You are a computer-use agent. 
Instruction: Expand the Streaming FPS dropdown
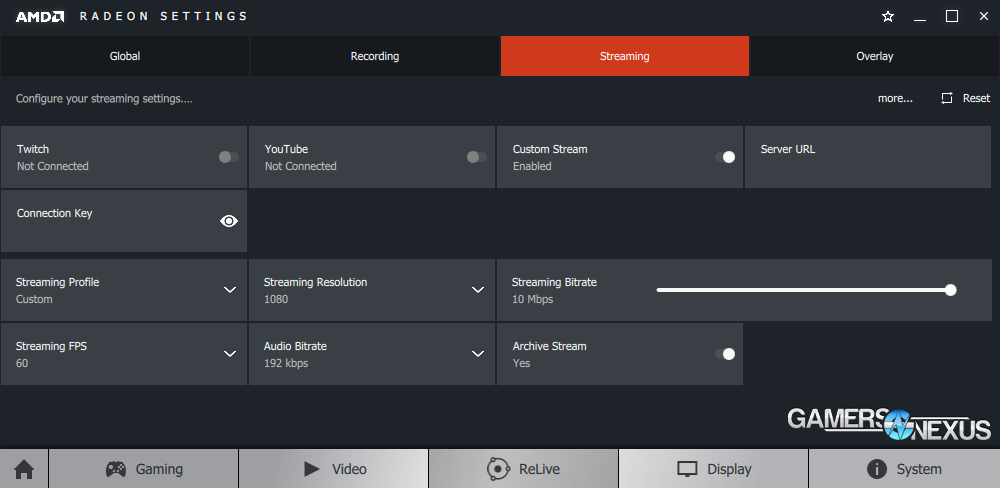tap(230, 353)
